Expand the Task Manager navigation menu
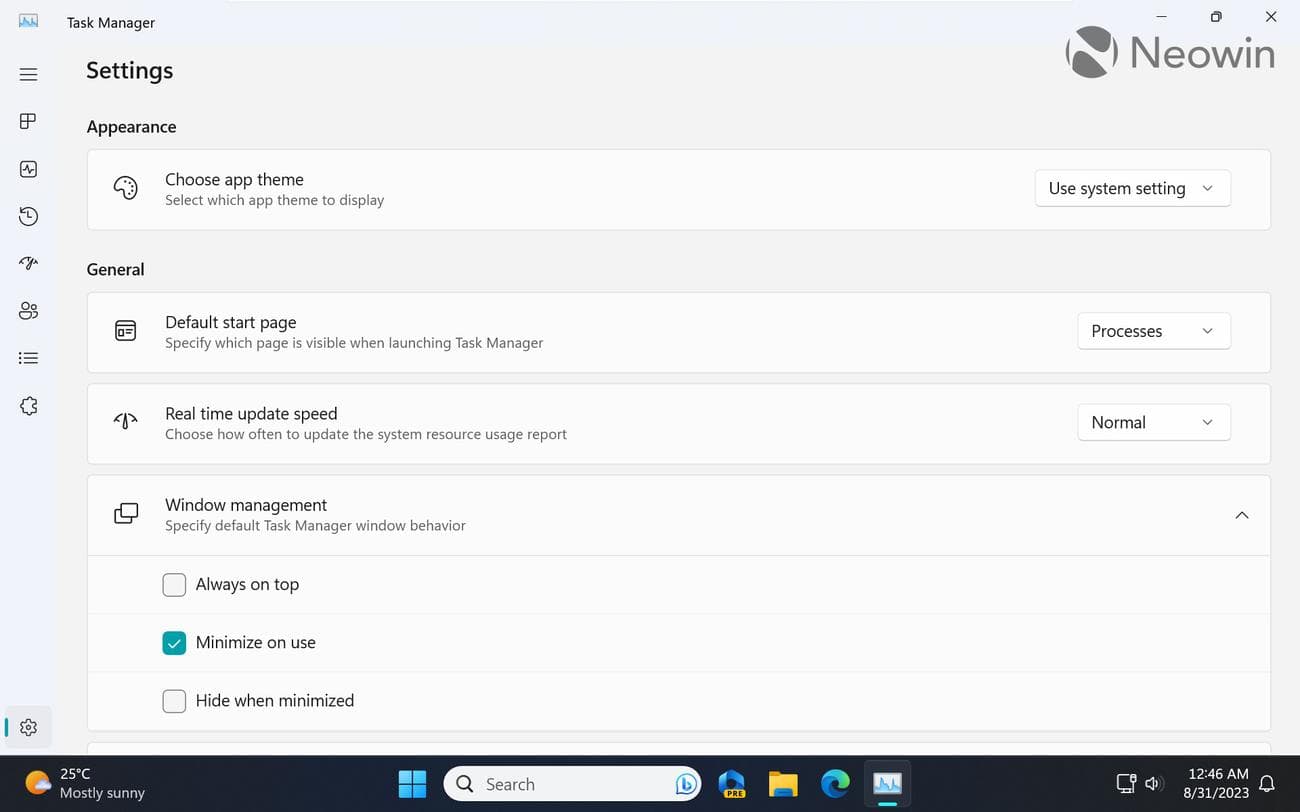The height and width of the screenshot is (812, 1300). click(28, 73)
